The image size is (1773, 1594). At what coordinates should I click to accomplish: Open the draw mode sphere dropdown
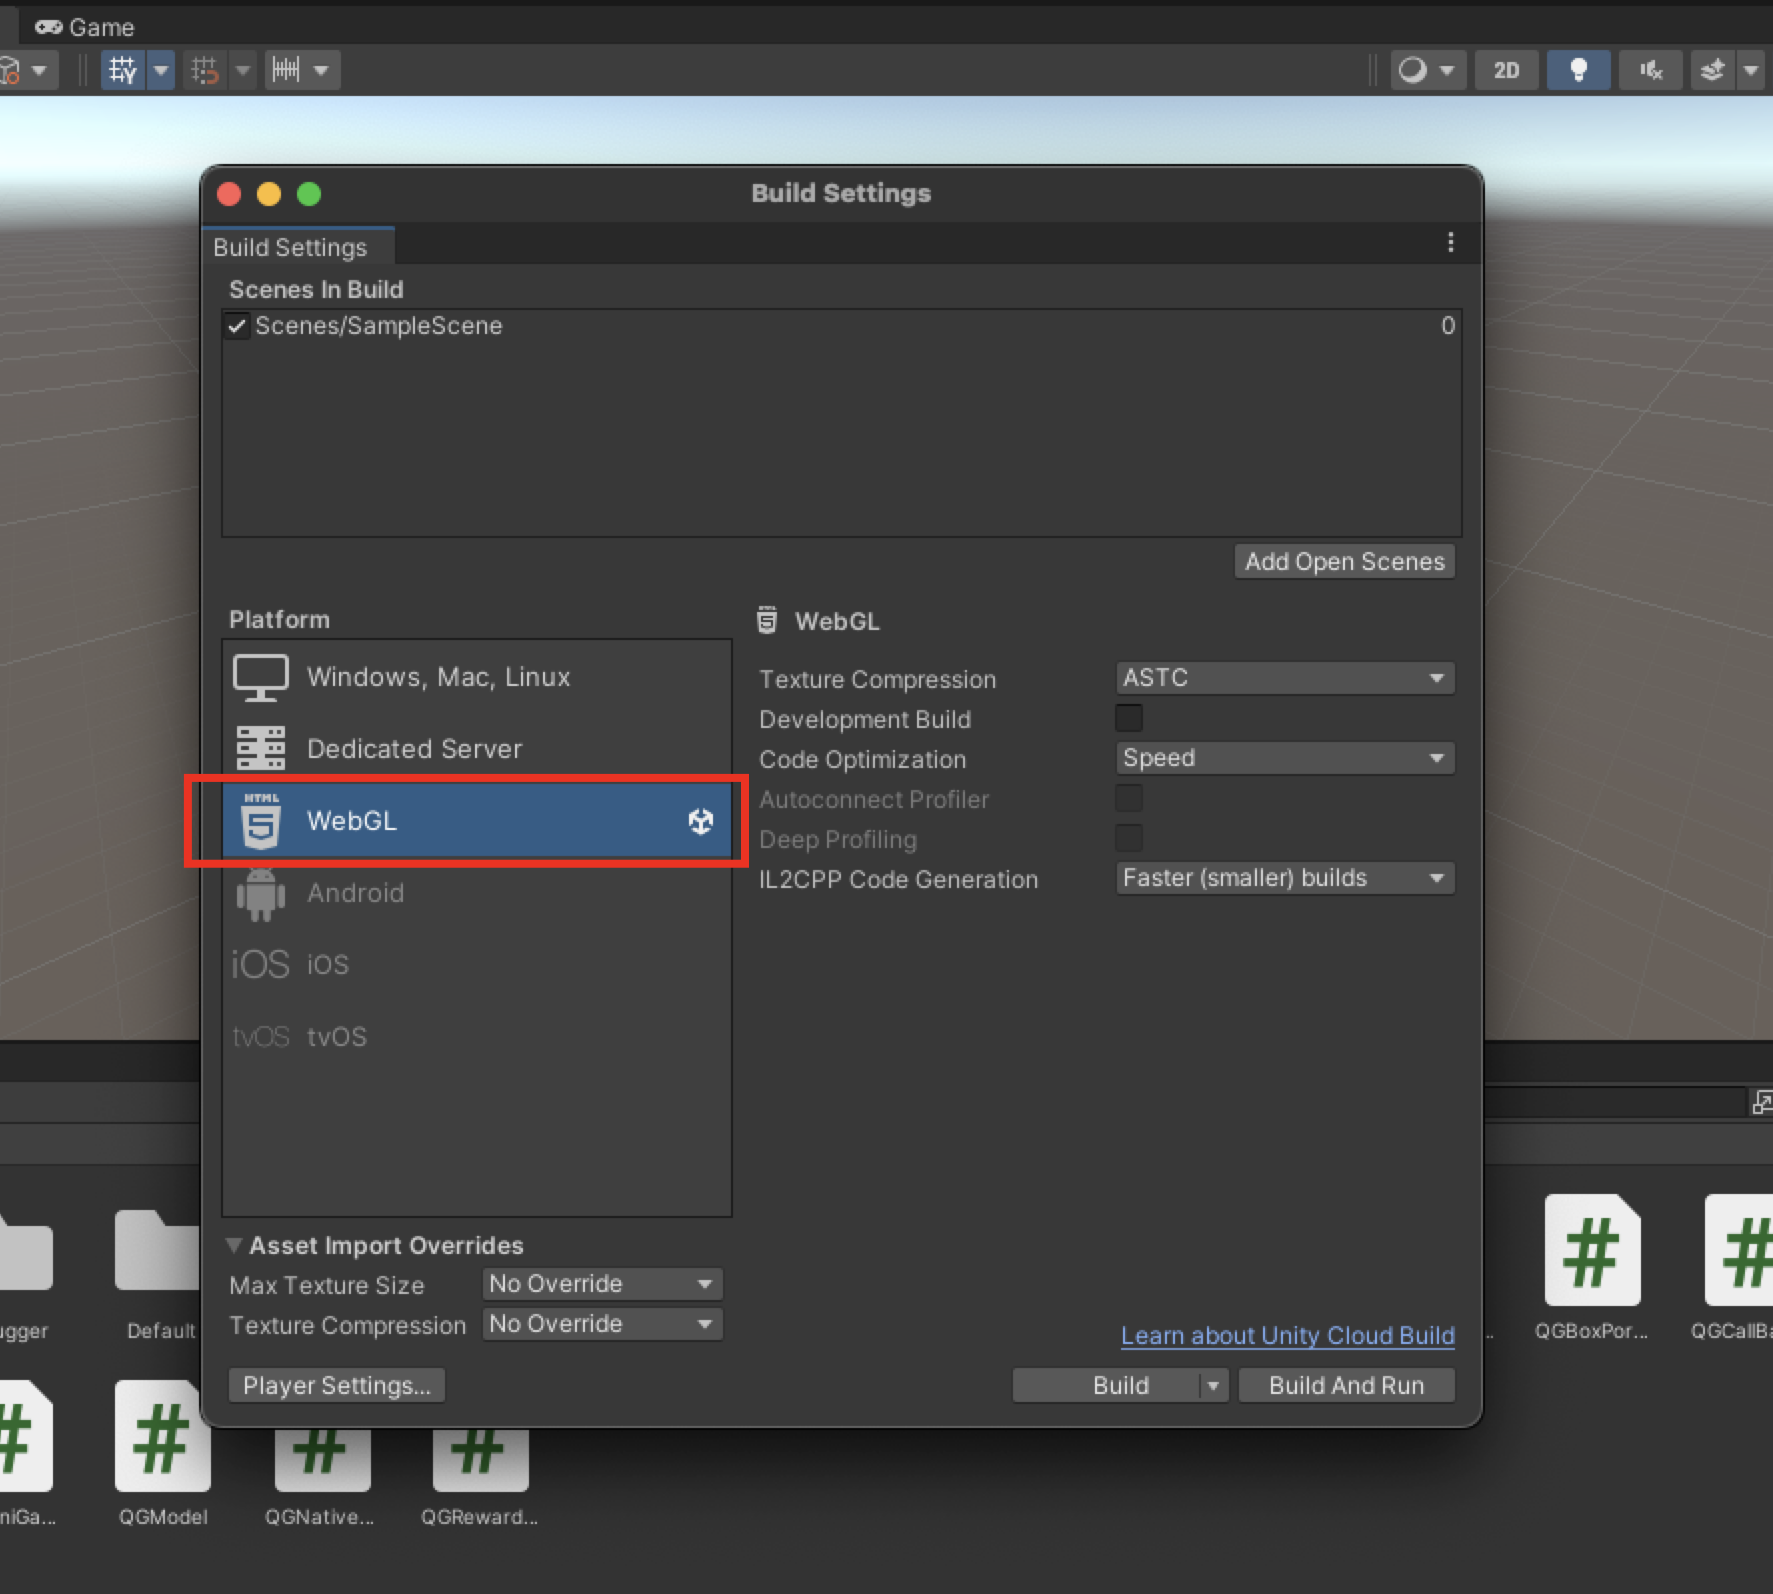(x=1428, y=70)
